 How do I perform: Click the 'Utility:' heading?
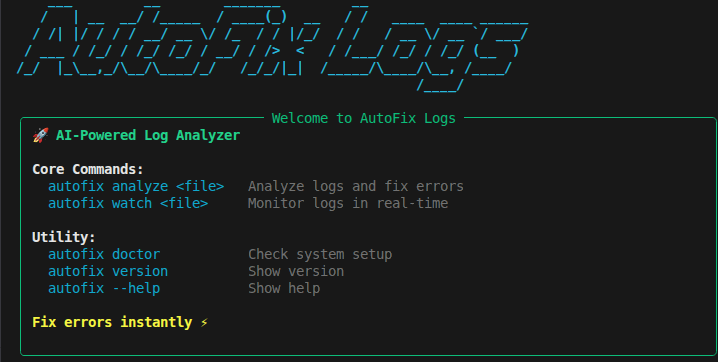(x=64, y=237)
